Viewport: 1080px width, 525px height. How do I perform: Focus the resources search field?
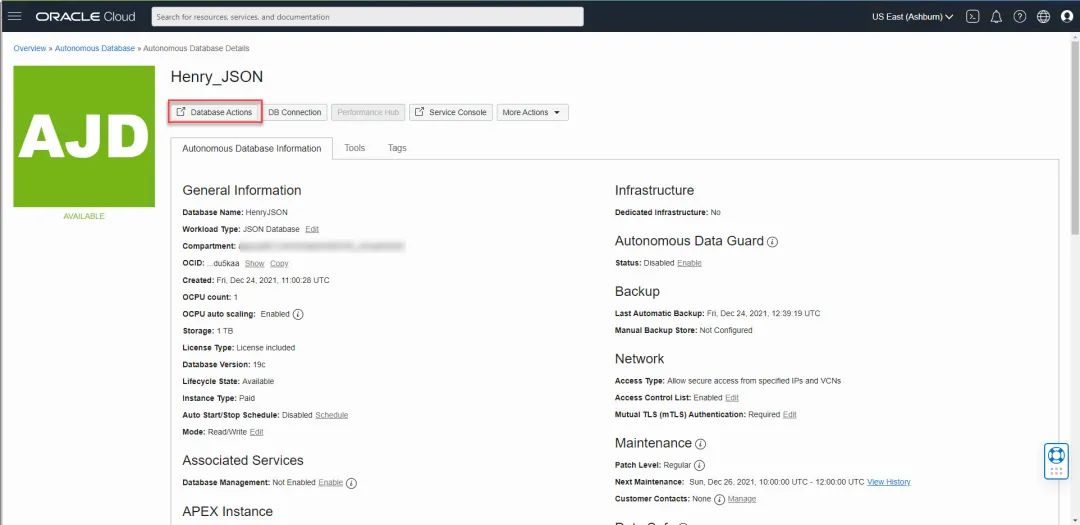pos(368,17)
